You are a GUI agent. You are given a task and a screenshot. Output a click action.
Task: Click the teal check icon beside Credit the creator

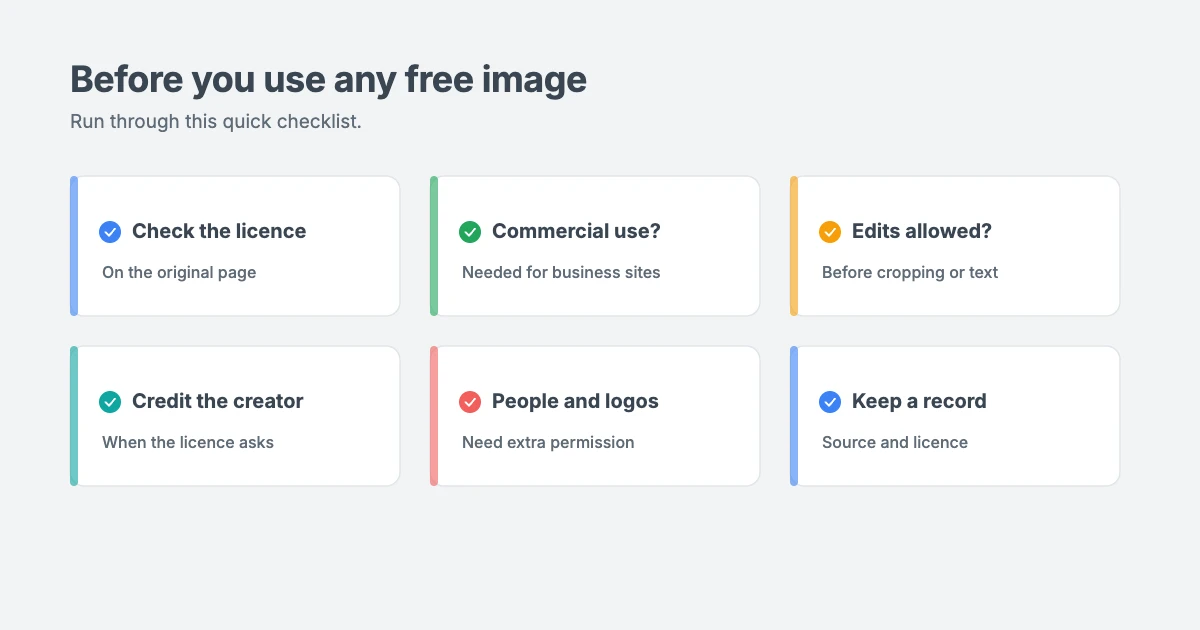110,402
